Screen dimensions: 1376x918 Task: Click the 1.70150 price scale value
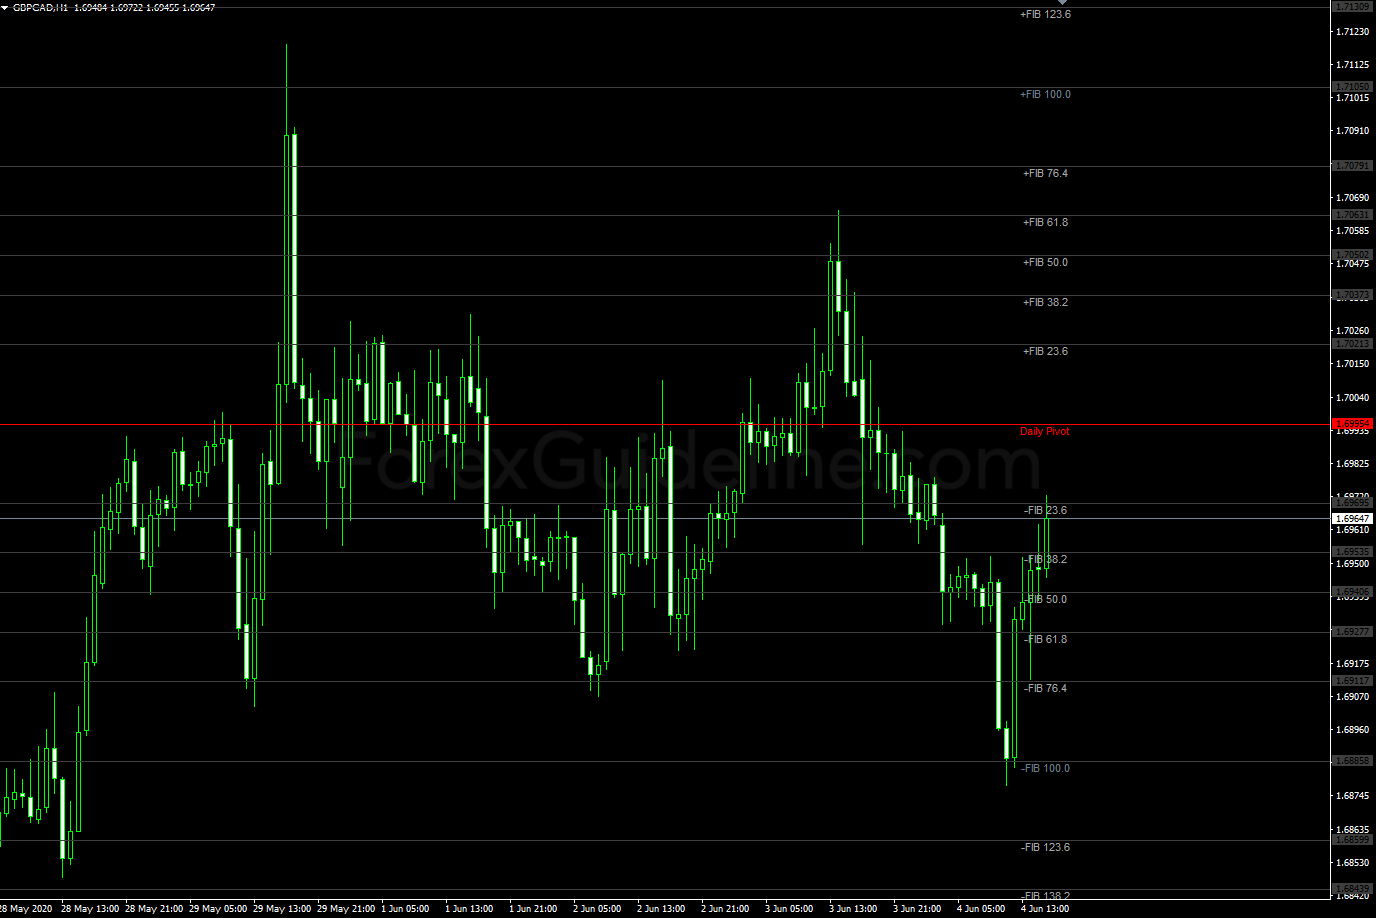point(1353,364)
